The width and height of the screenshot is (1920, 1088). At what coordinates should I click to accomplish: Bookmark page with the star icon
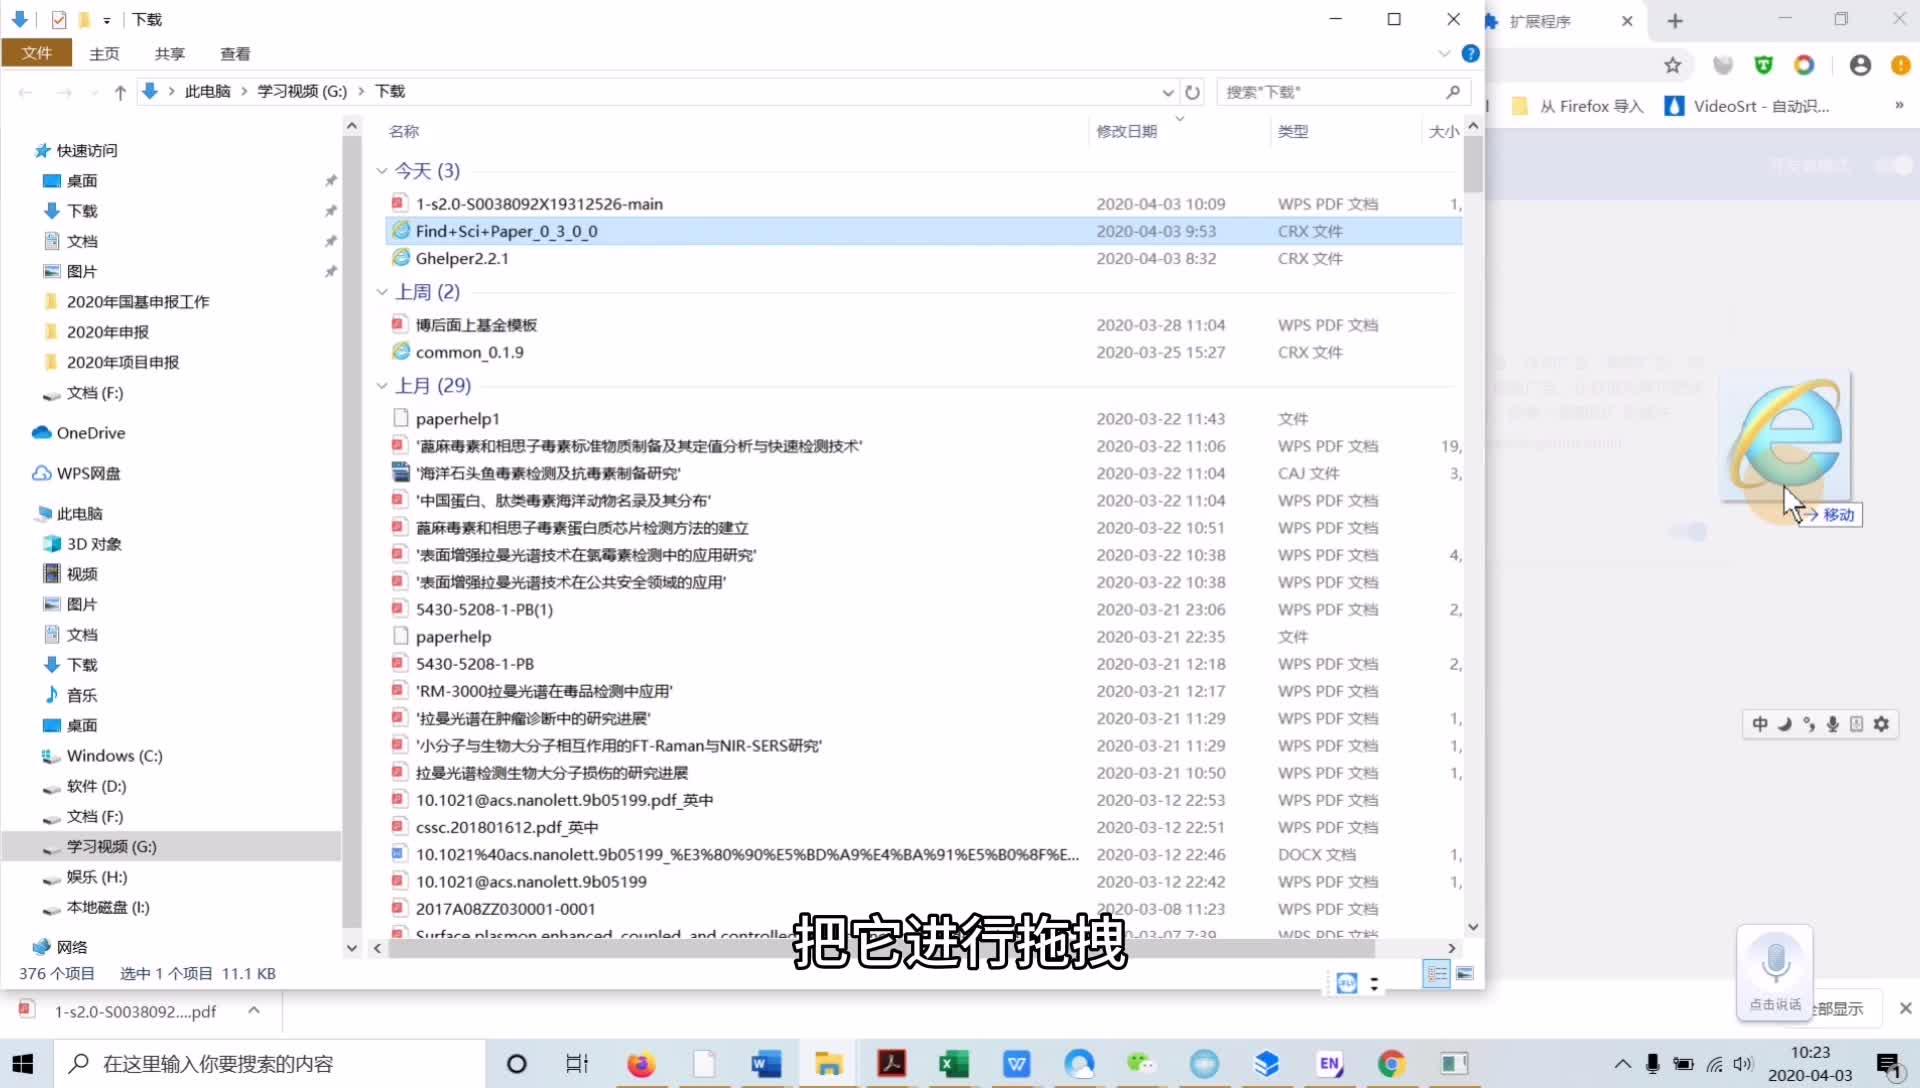point(1672,66)
